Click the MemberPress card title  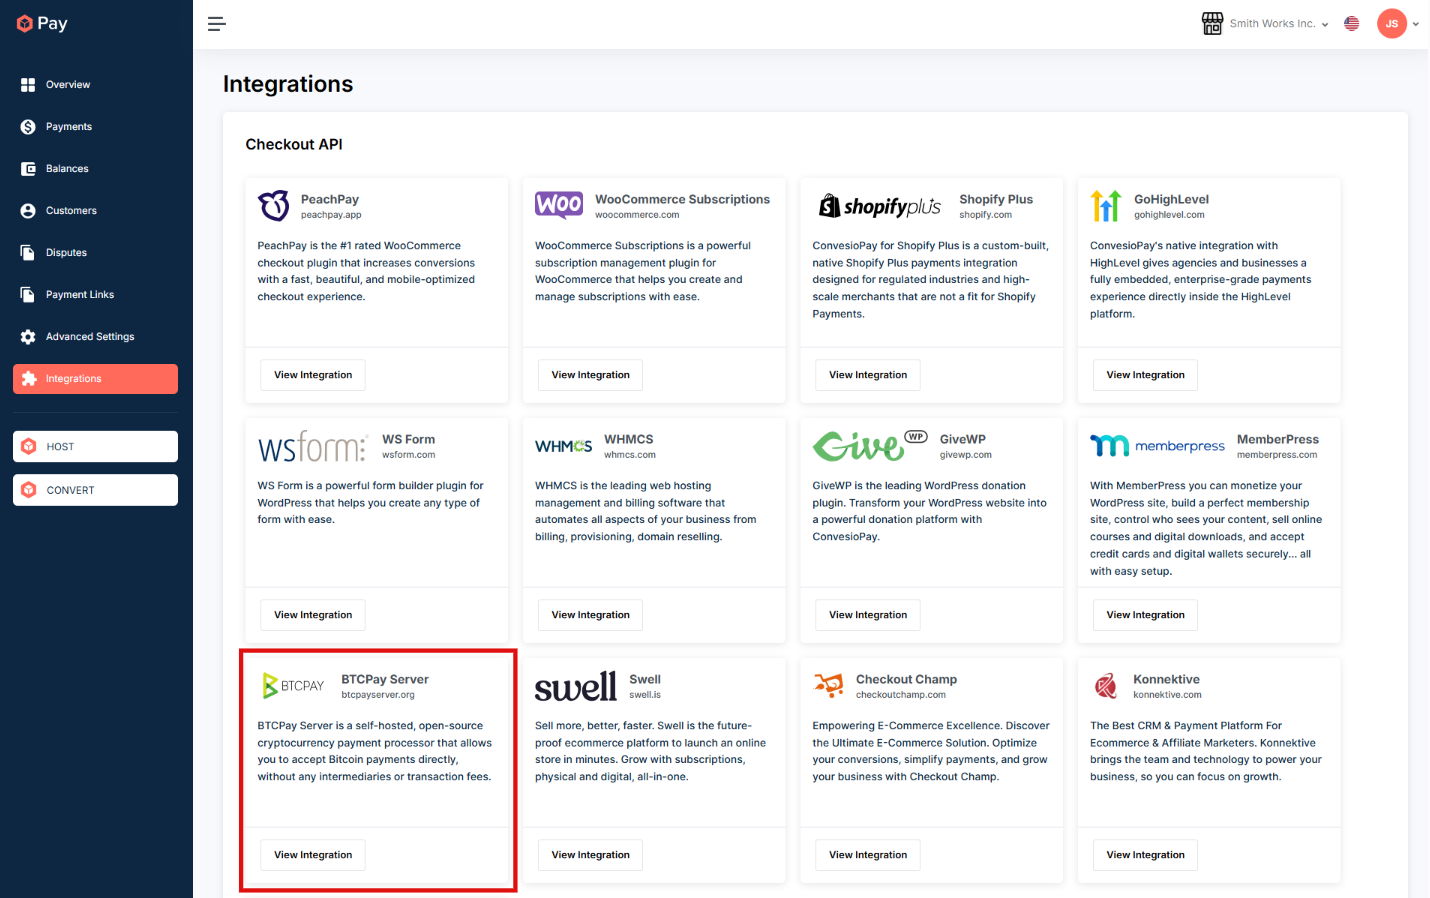click(x=1277, y=439)
